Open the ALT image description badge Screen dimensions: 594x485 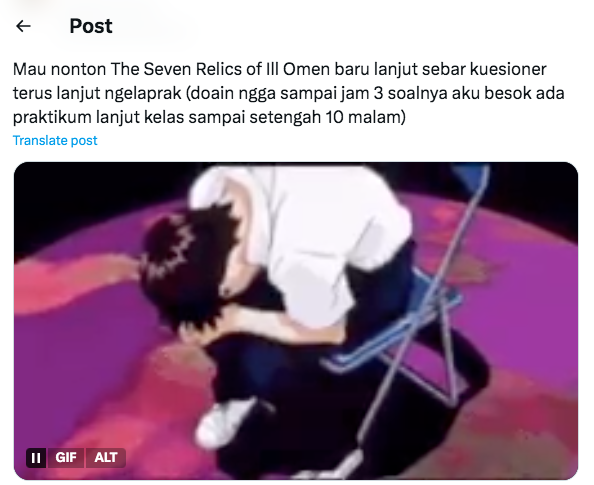(x=106, y=458)
